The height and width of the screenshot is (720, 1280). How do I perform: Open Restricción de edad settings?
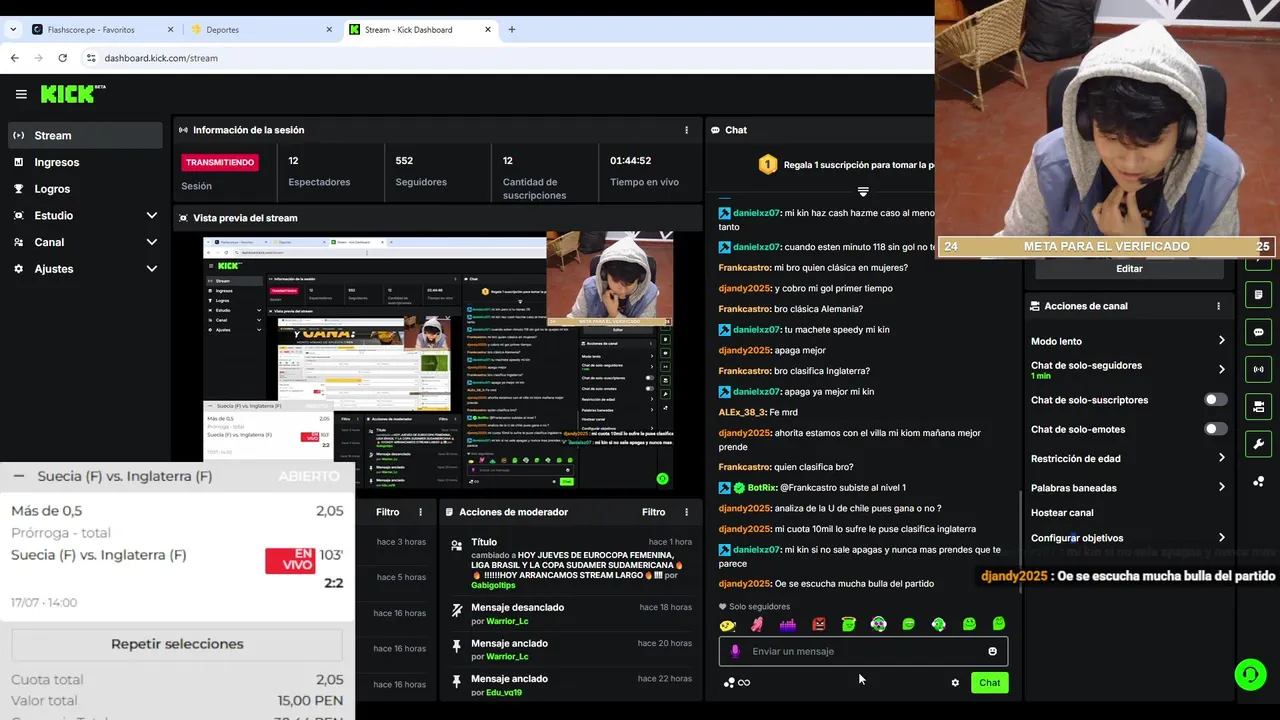[x=1128, y=459]
